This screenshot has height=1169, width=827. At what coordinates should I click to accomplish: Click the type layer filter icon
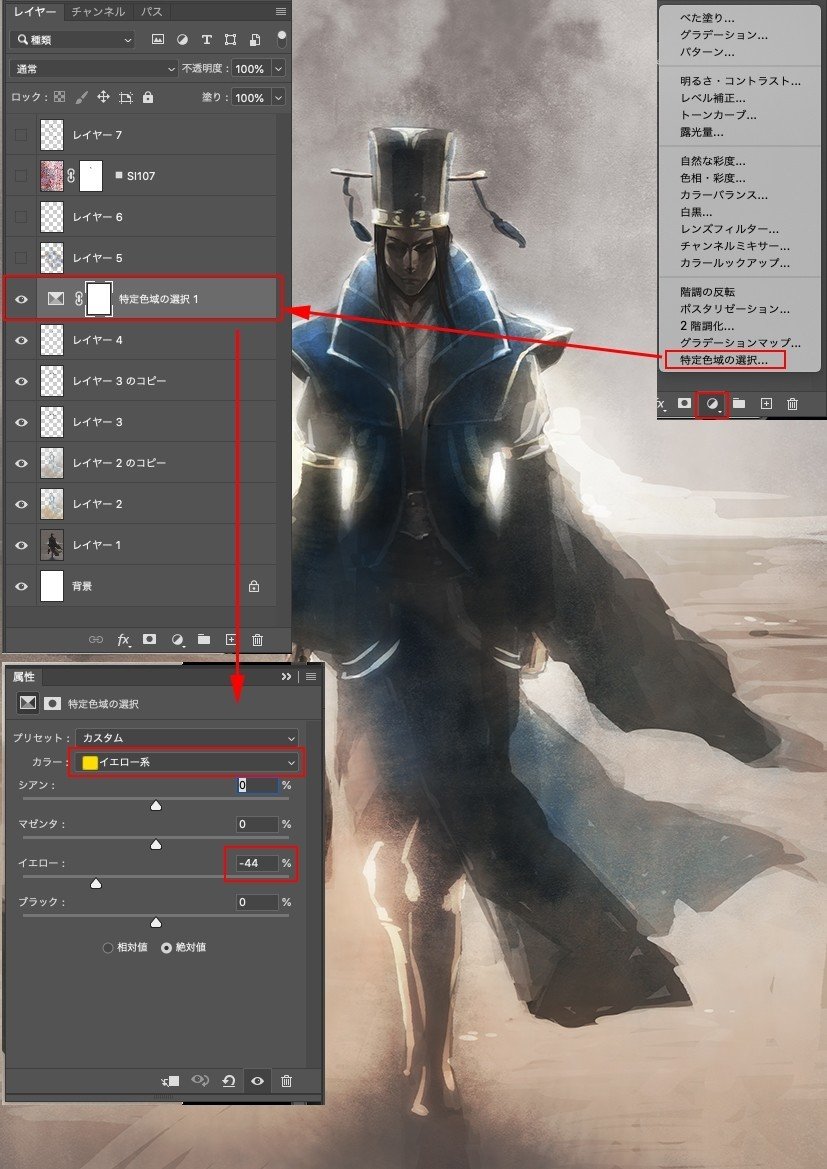tap(207, 40)
